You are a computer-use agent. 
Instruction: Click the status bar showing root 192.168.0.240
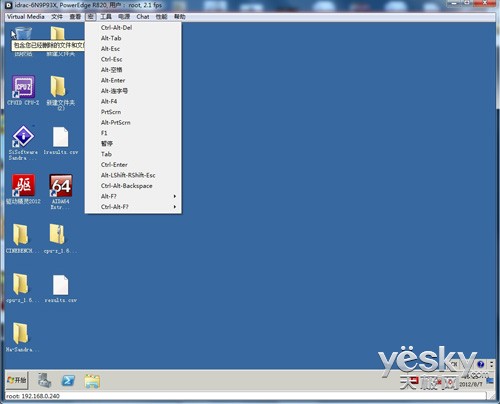pos(246,396)
